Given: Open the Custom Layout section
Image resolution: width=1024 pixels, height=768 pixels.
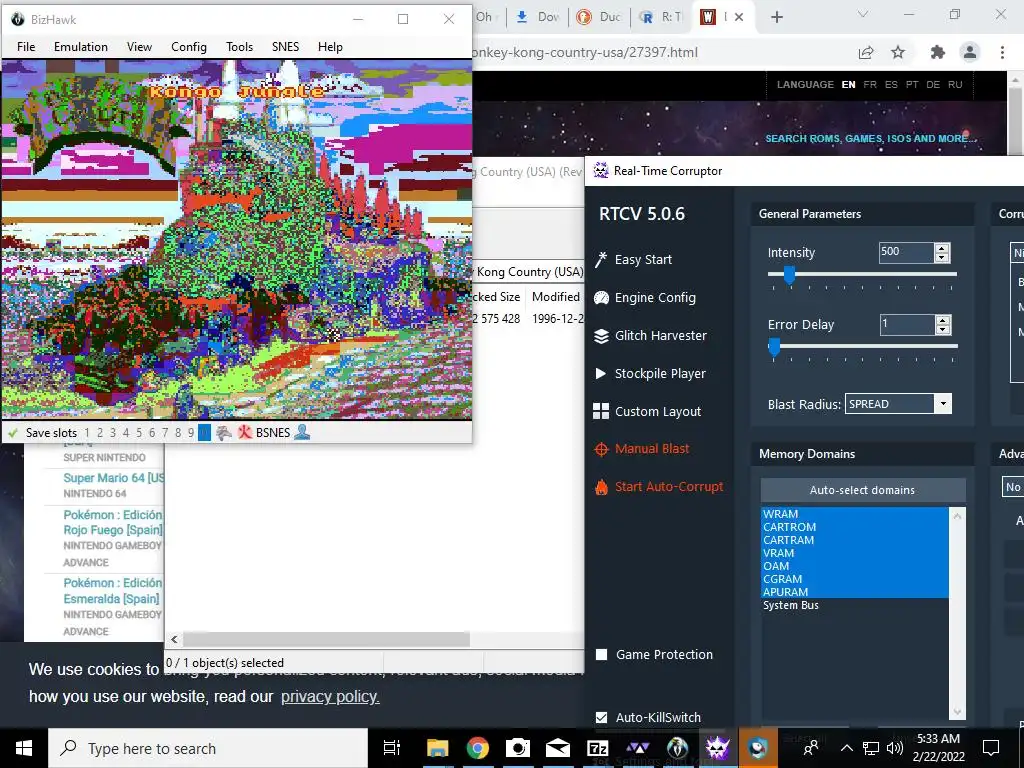Looking at the screenshot, I should coord(647,411).
